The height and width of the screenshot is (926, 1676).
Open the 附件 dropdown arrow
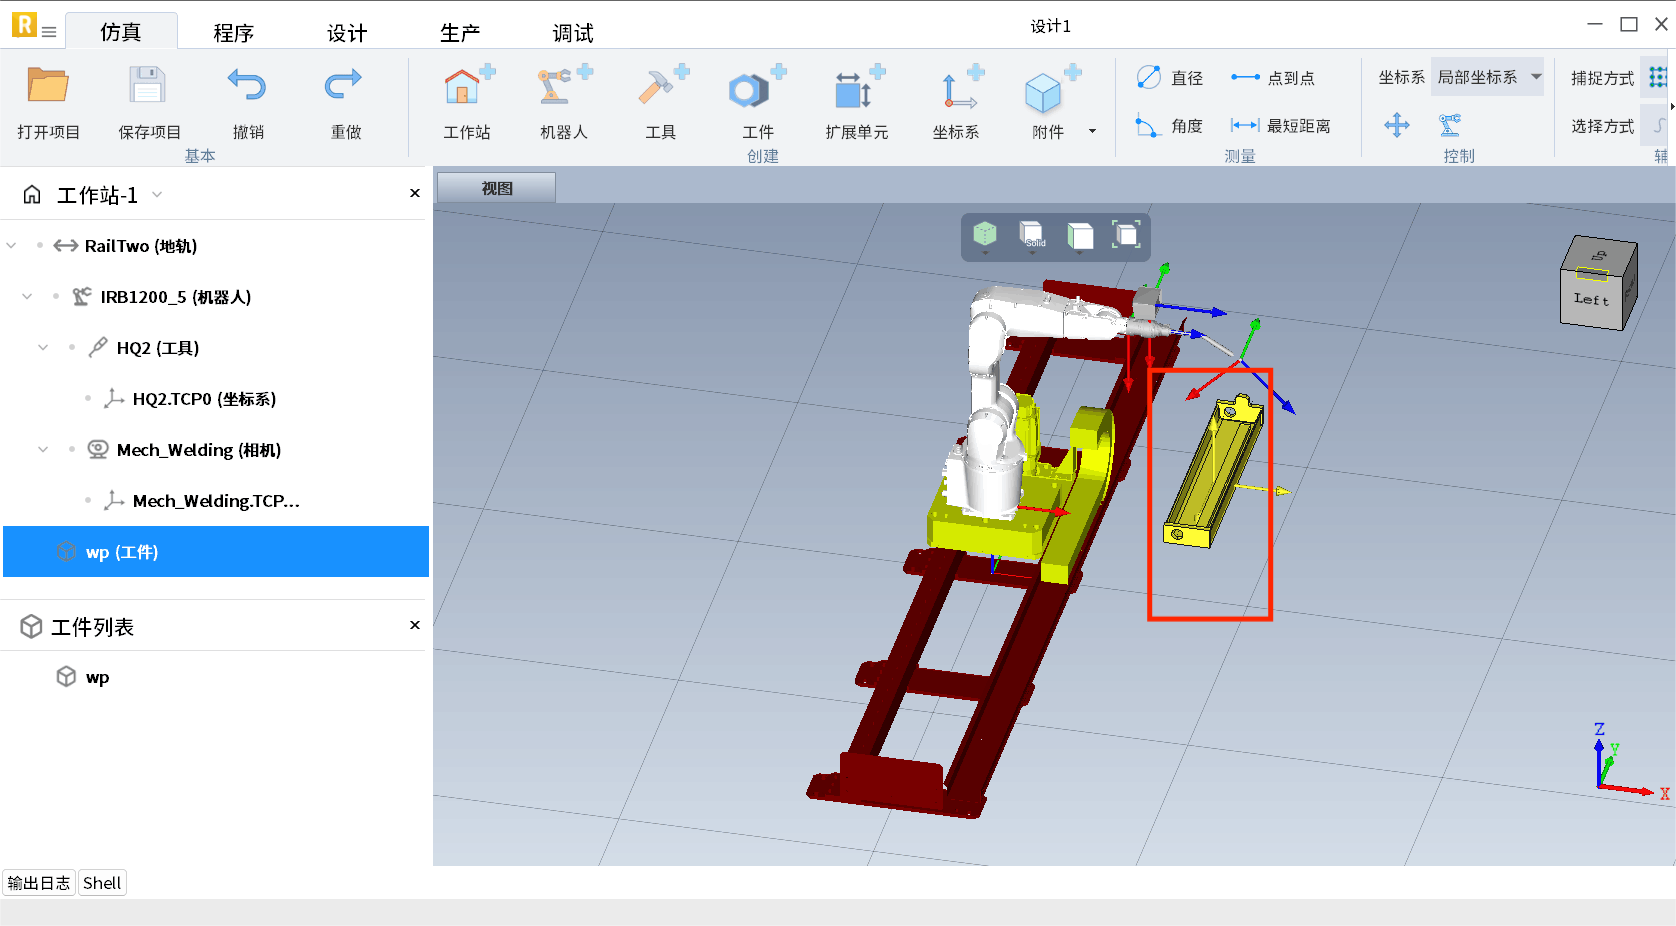point(1092,131)
